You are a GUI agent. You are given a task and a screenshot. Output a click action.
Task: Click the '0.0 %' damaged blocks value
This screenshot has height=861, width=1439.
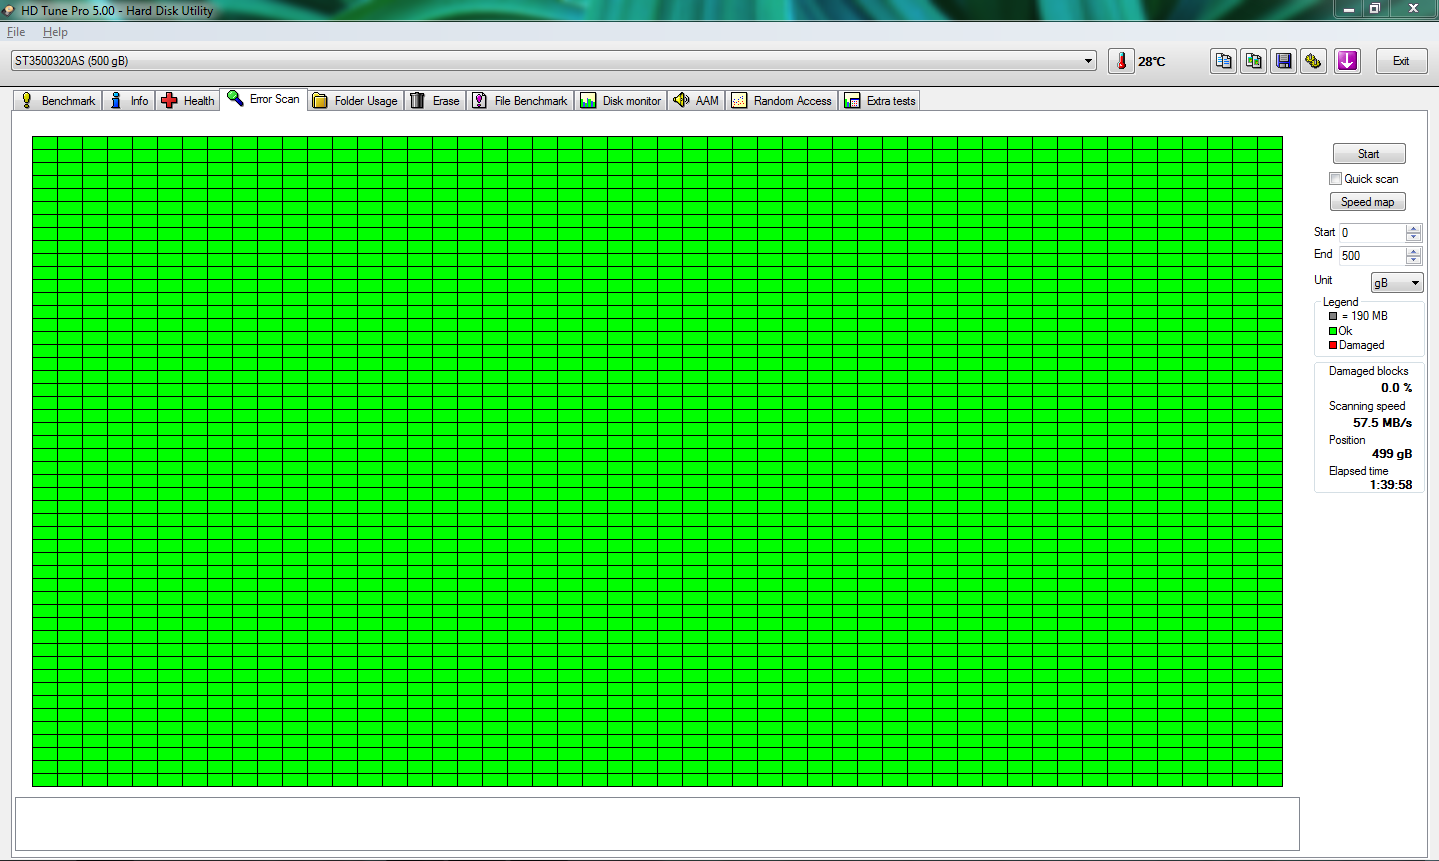coord(1397,388)
